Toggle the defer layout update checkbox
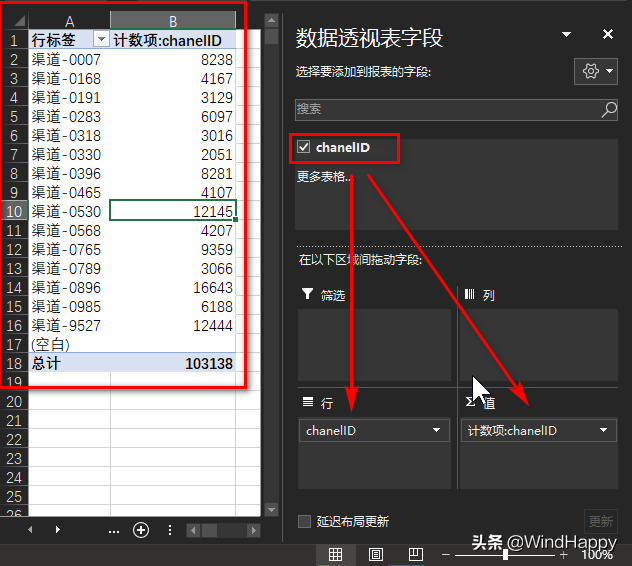This screenshot has width=632, height=566. 304,521
